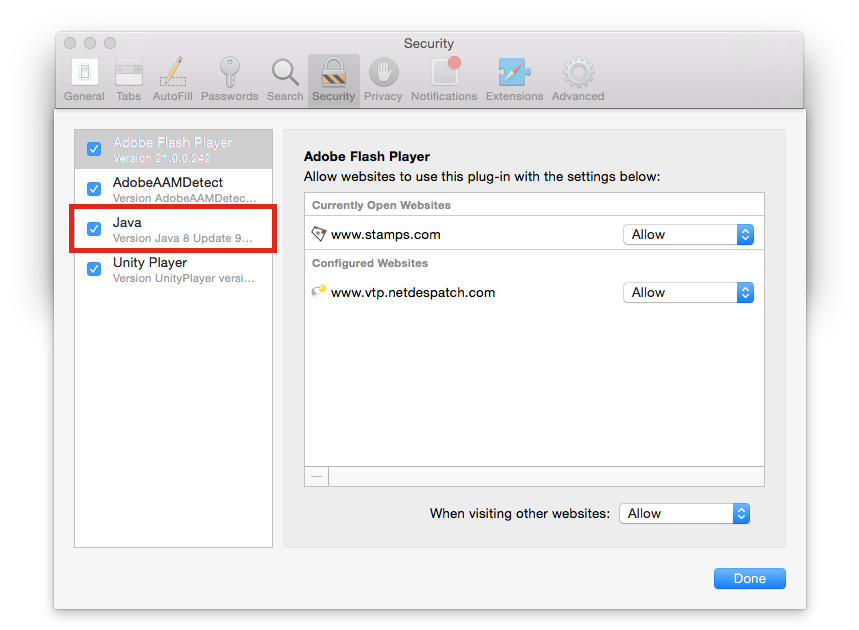Image resolution: width=859 pixels, height=630 pixels.
Task: Open the www.stamps.com Allow dropdown
Action: (687, 234)
